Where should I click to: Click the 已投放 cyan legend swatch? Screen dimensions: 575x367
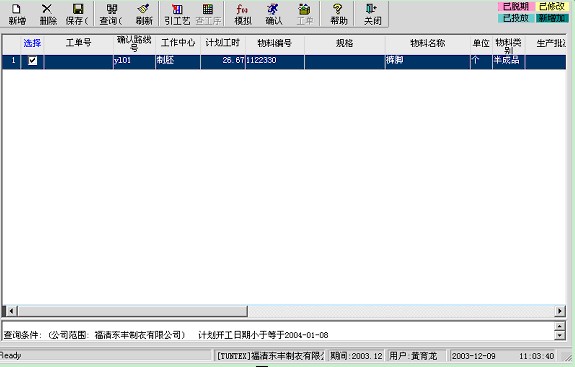coord(515,18)
